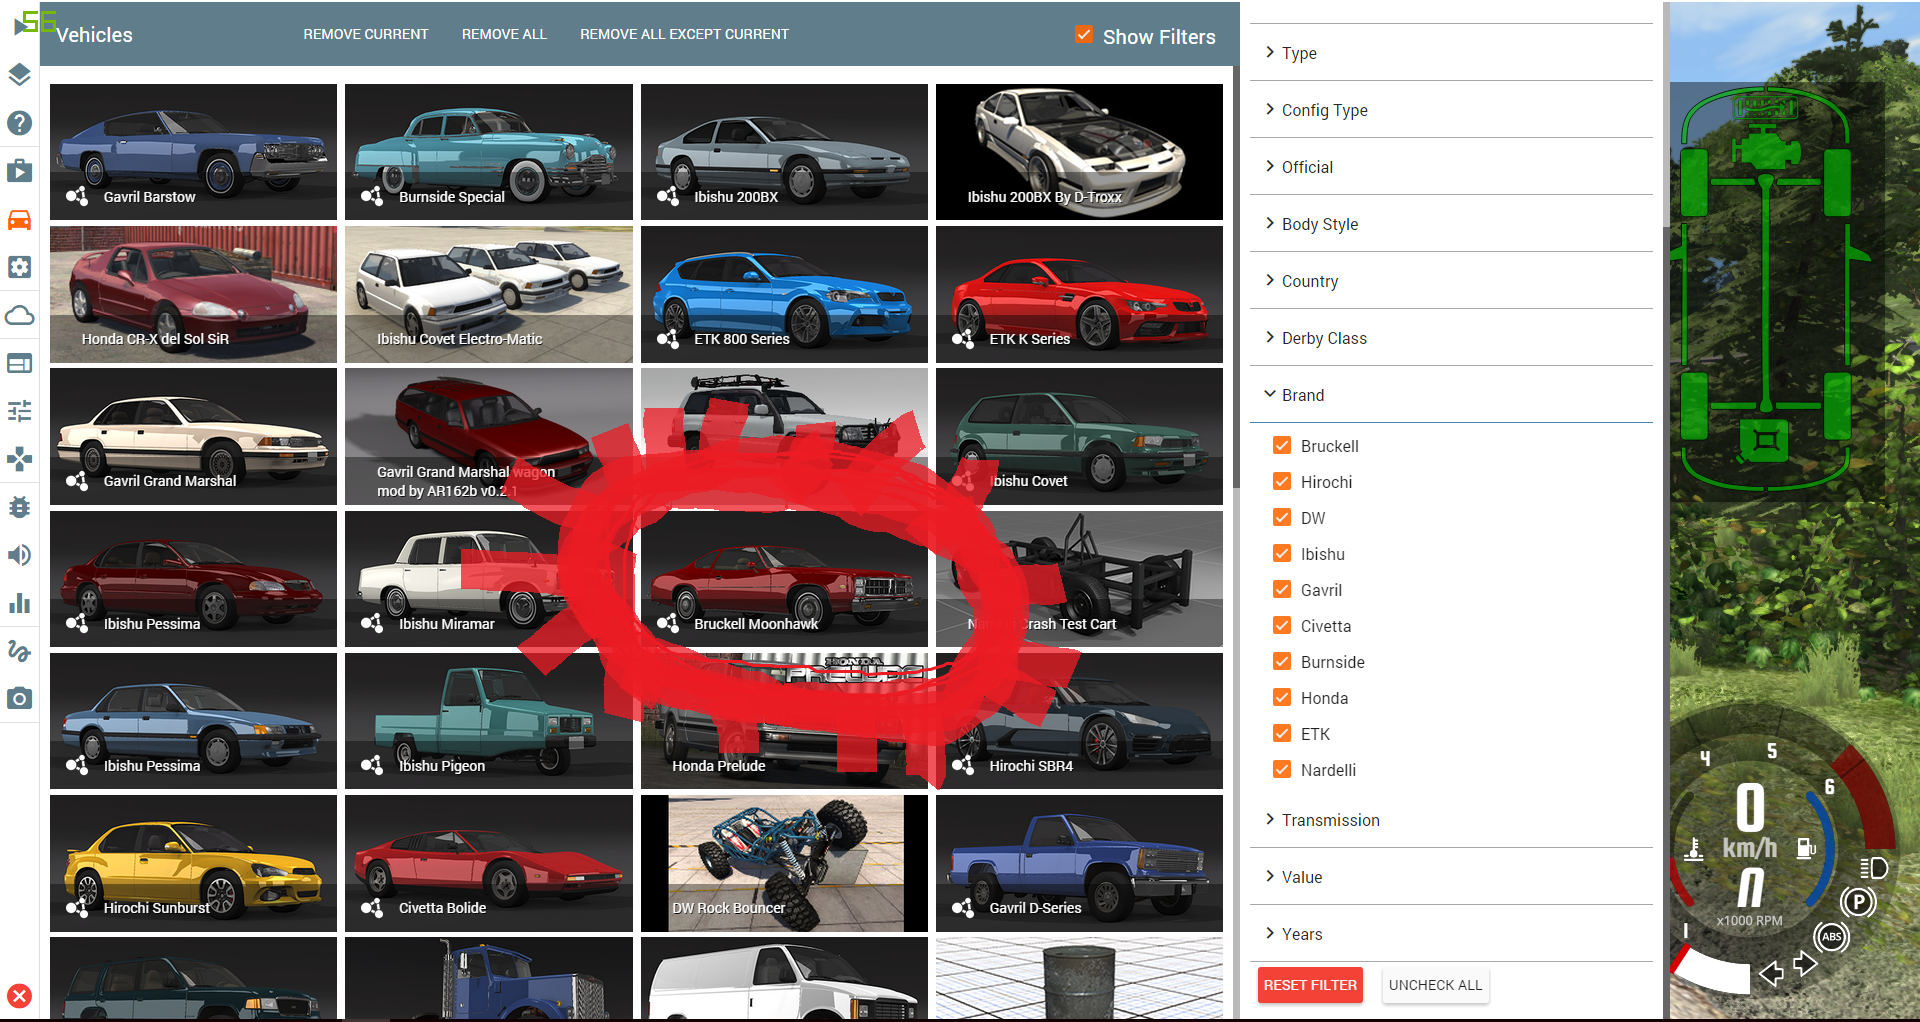Expand the Transmission filter section
Screen dimensions: 1920x1022
pyautogui.click(x=1451, y=820)
